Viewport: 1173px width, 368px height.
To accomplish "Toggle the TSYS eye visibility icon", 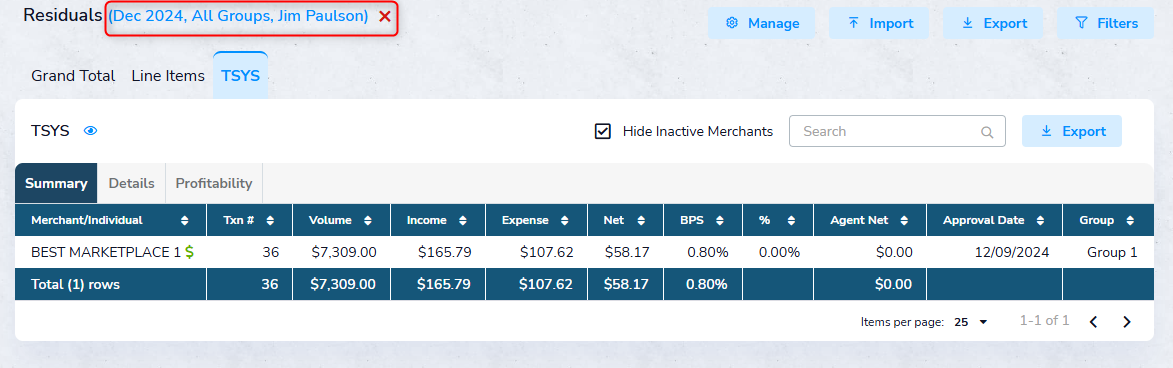I will (91, 131).
